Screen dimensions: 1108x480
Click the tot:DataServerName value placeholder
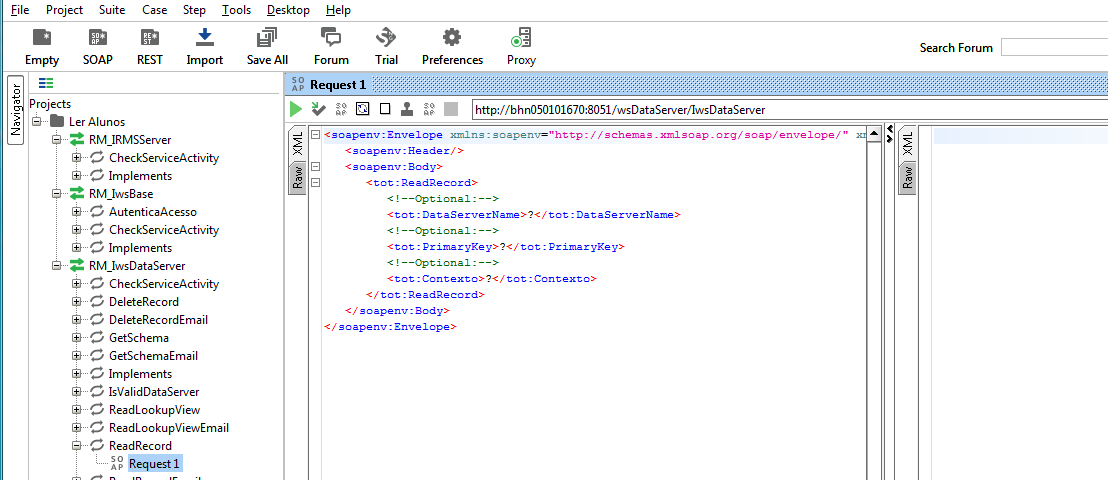click(531, 215)
